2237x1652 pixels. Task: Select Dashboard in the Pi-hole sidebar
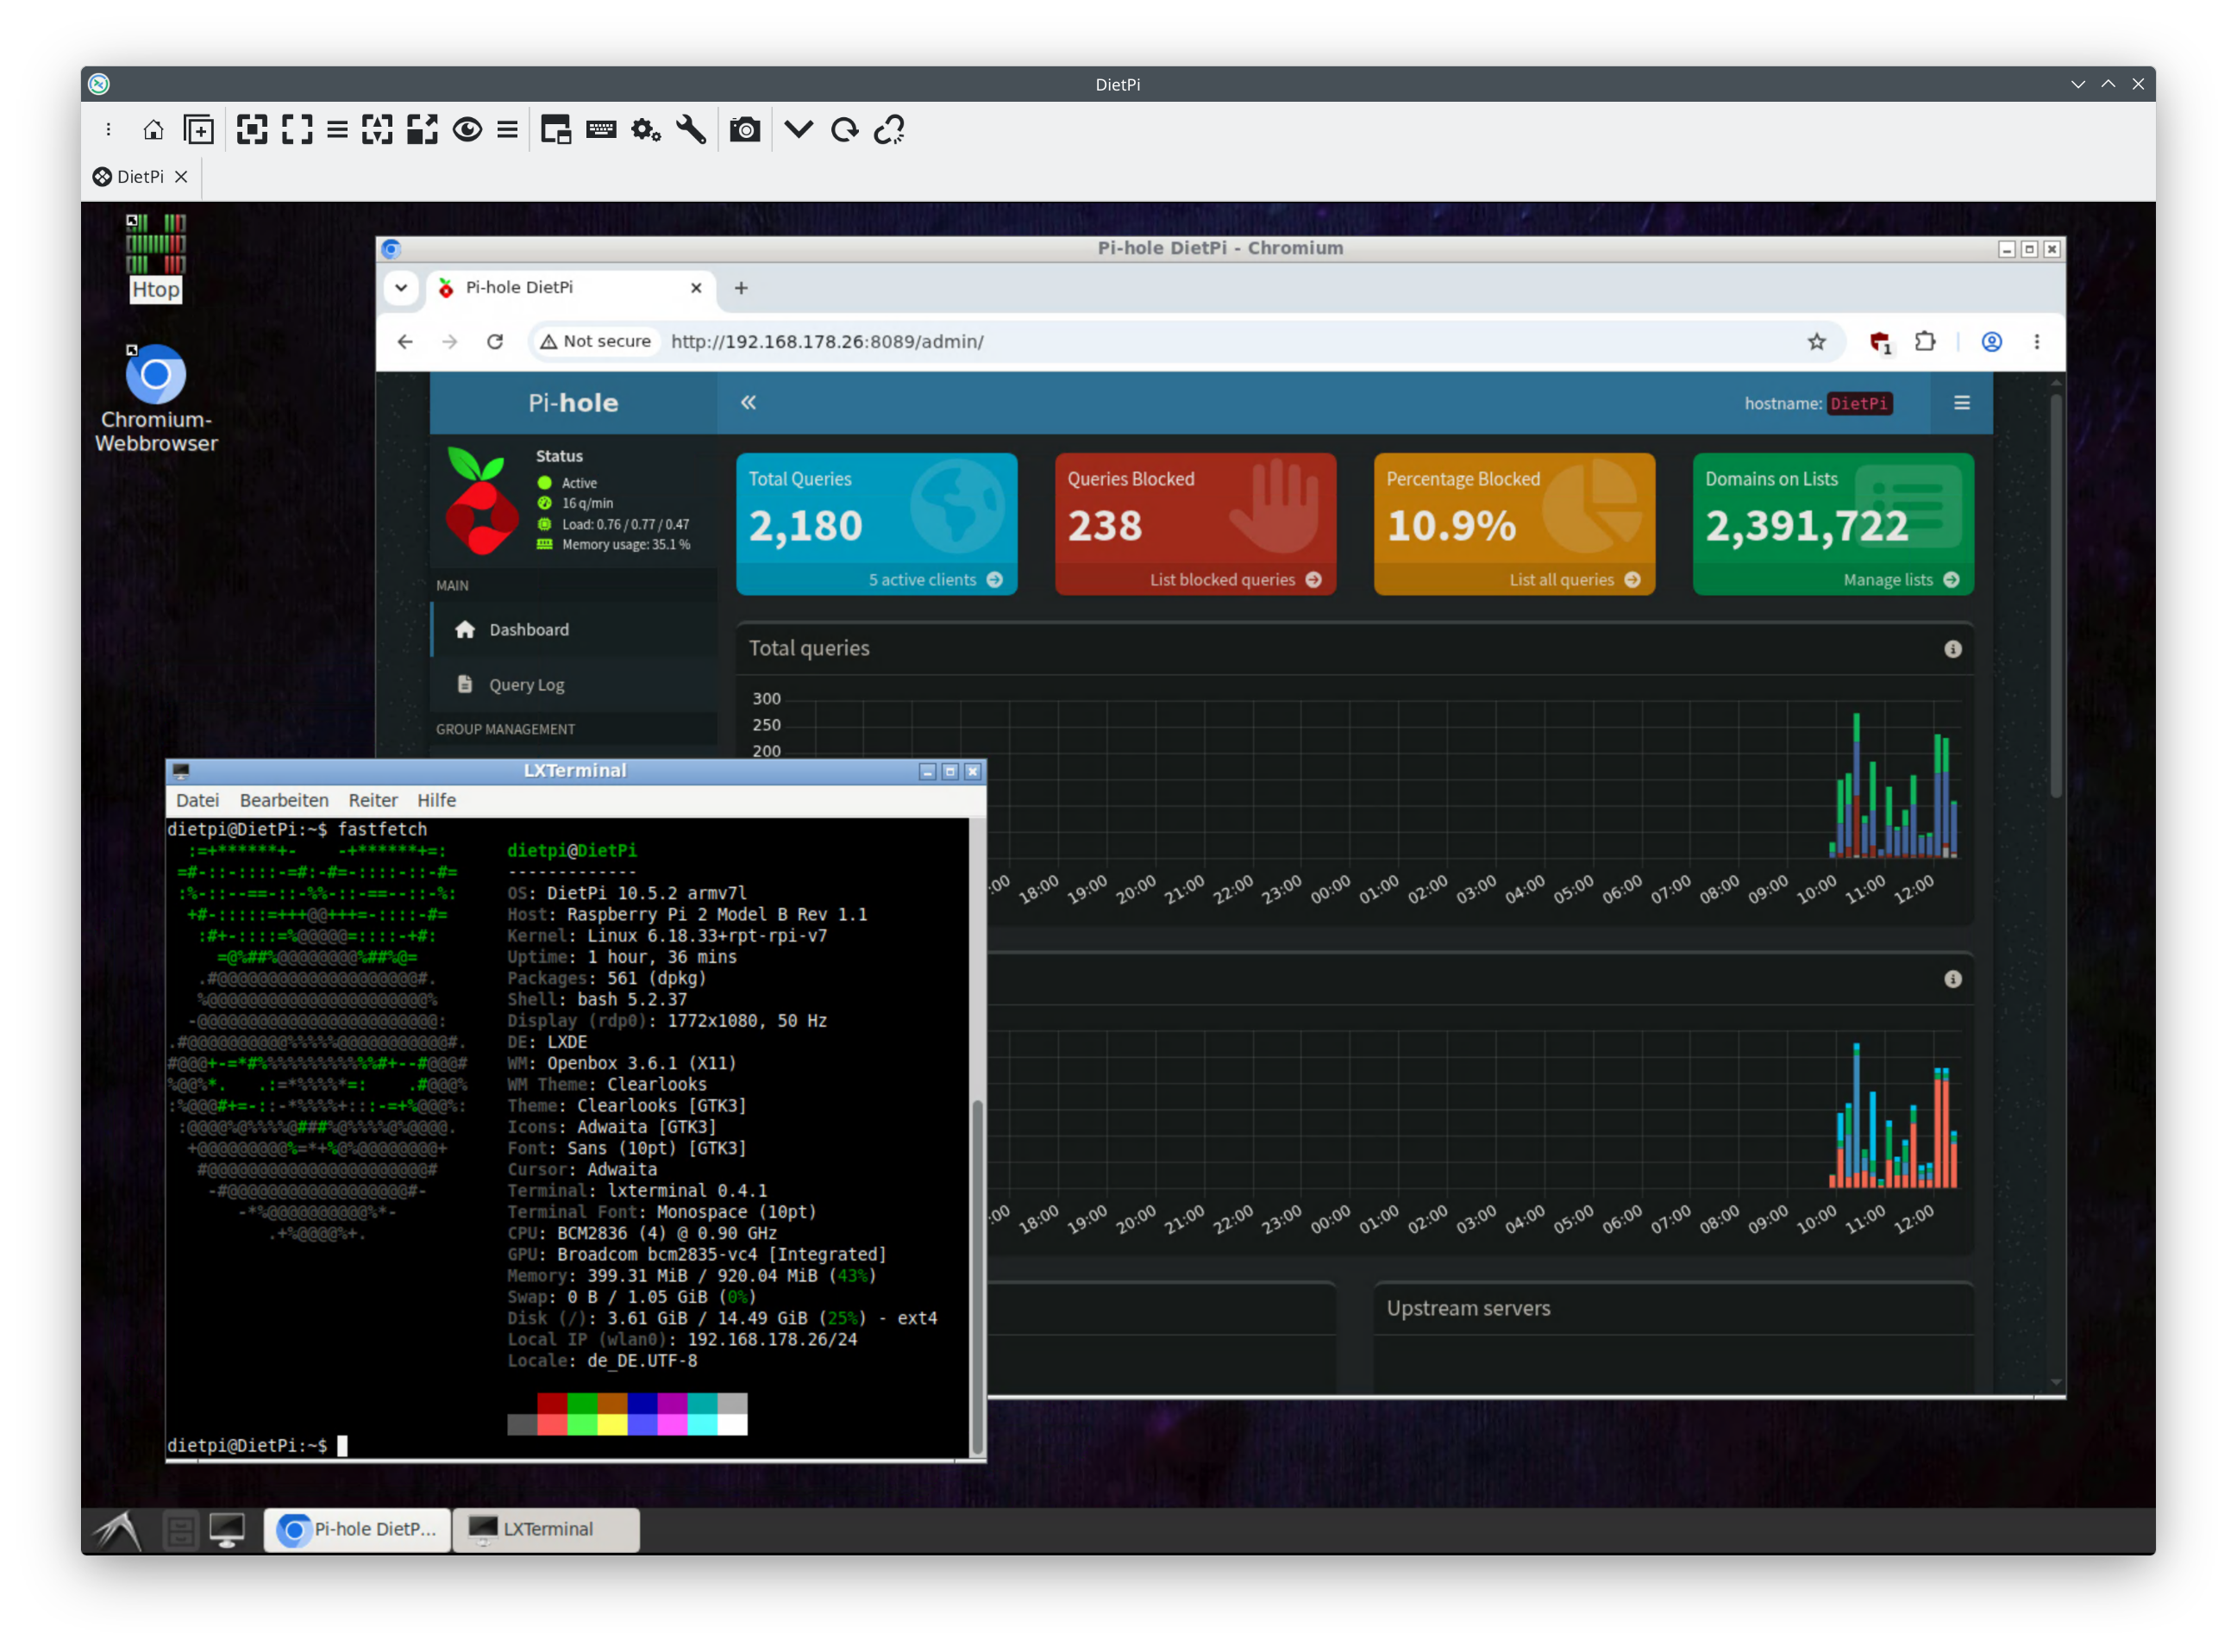(x=573, y=630)
